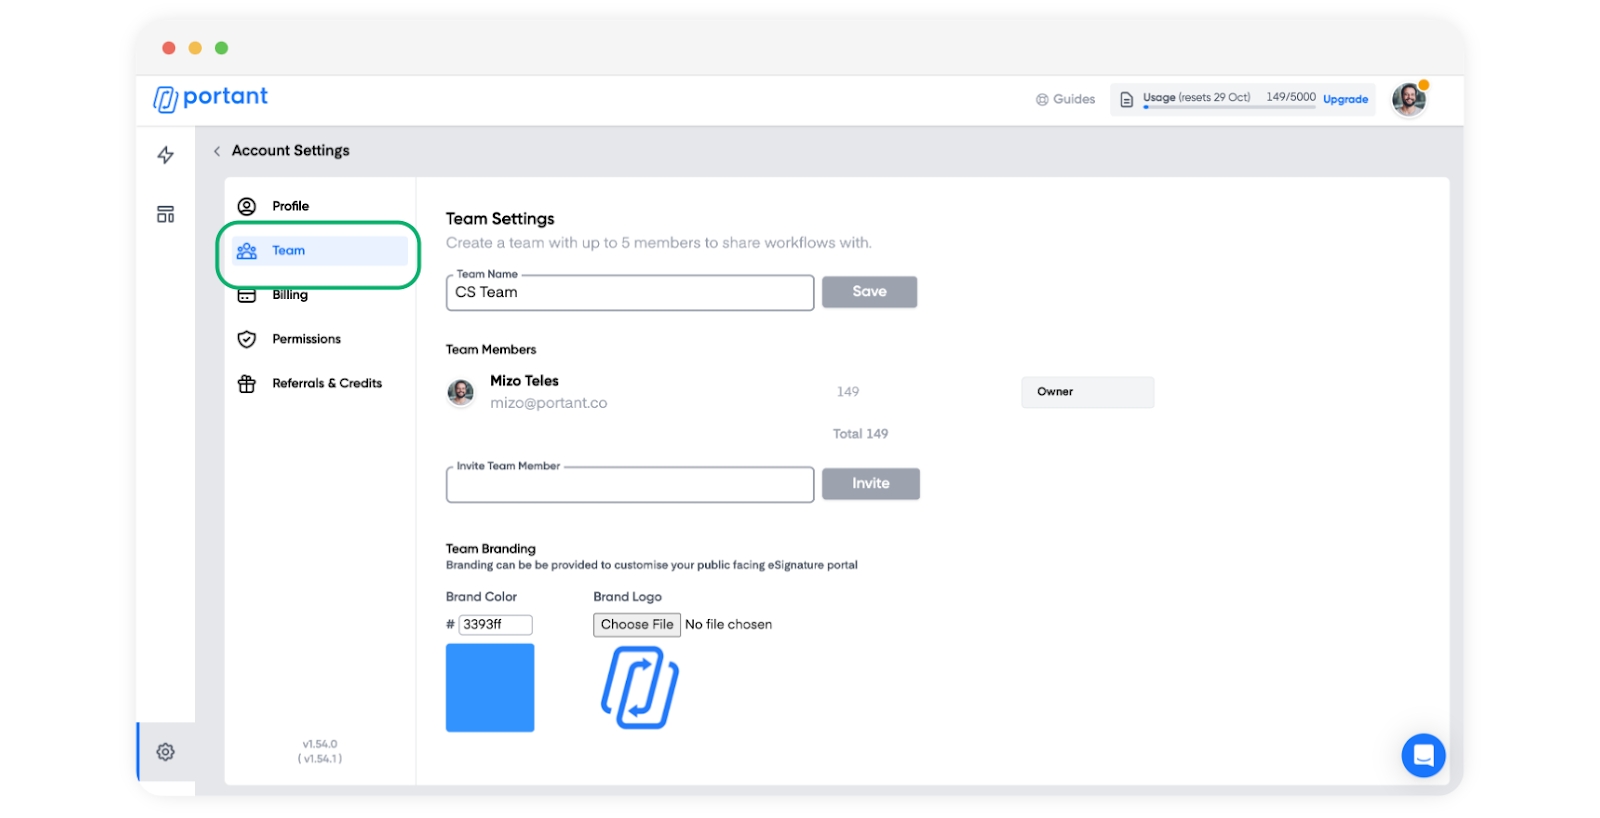
Task: Open the Permissions settings tab
Action: tap(306, 339)
